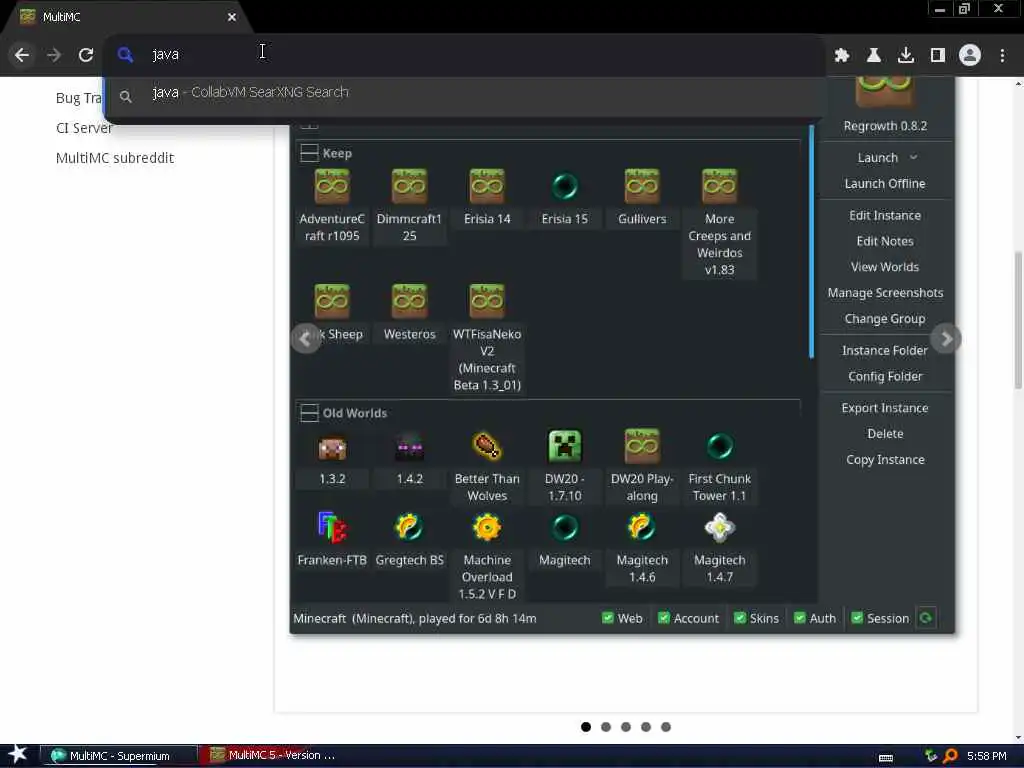This screenshot has height=768, width=1024.
Task: Click the Delete option
Action: (x=885, y=434)
